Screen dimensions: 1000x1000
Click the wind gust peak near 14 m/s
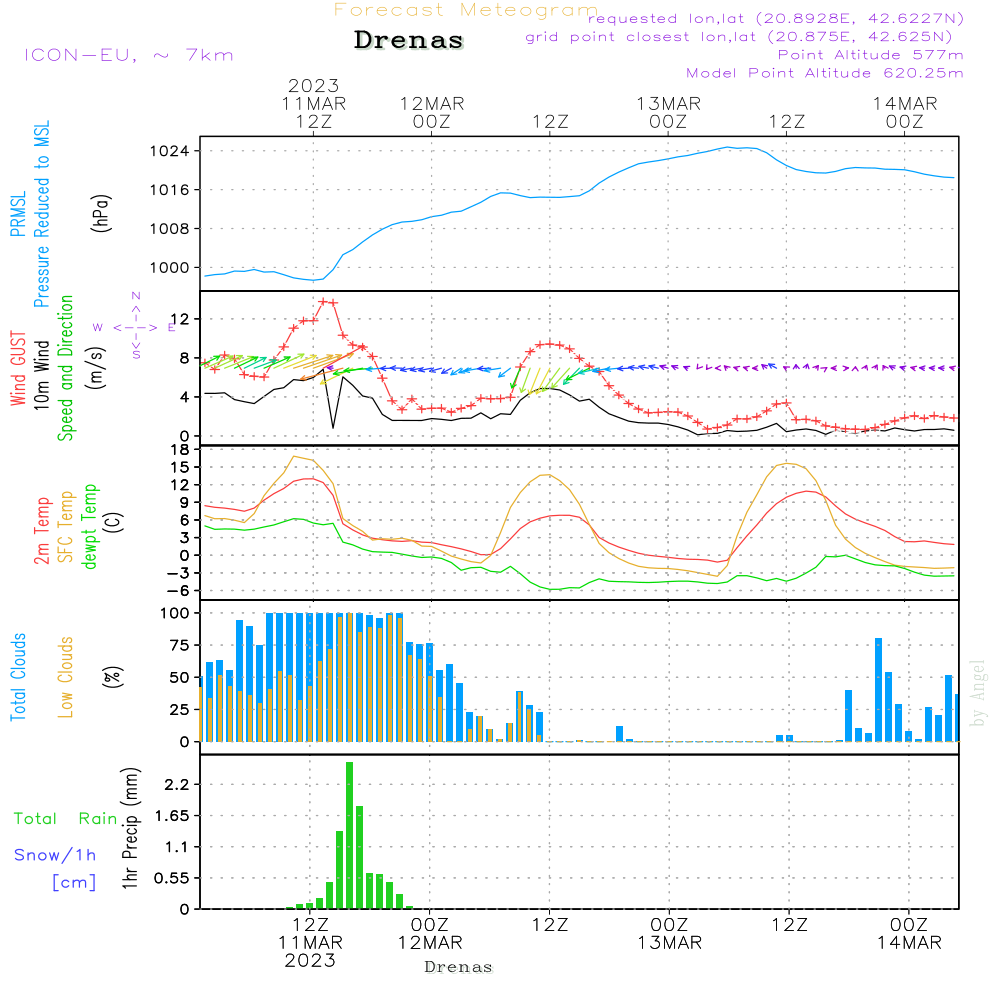click(x=323, y=301)
